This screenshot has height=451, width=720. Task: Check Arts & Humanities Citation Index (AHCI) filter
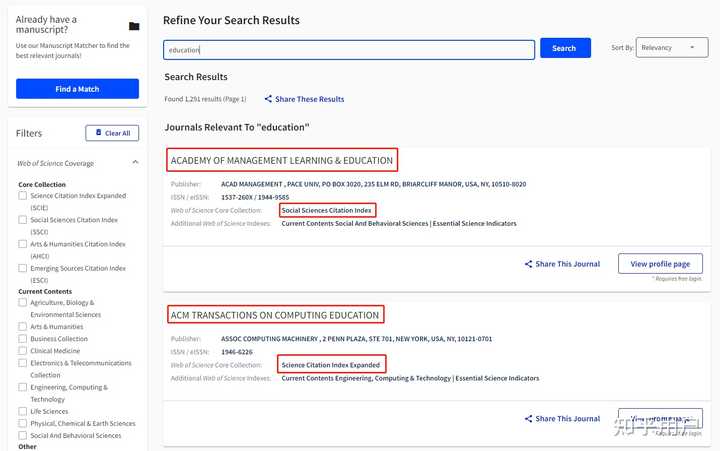[x=22, y=244]
